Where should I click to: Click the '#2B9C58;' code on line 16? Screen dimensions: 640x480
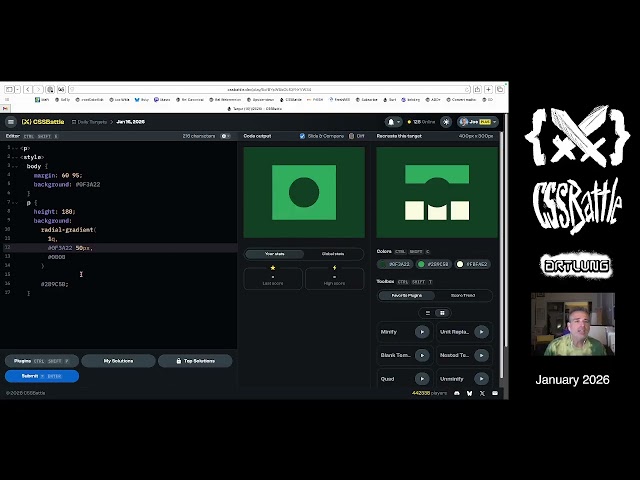click(55, 284)
